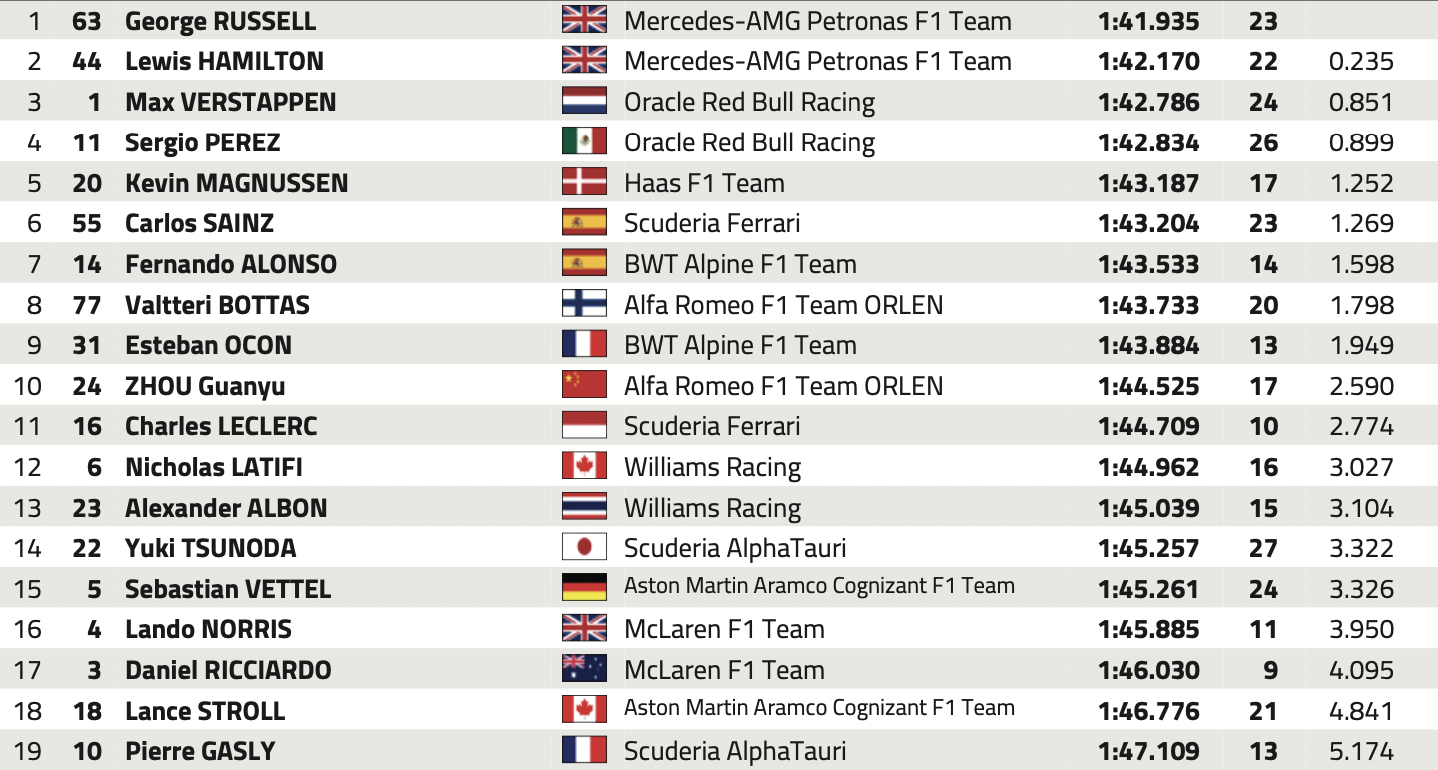
Task: Click the Dutch flag next to Max Verstappen
Action: (x=584, y=101)
